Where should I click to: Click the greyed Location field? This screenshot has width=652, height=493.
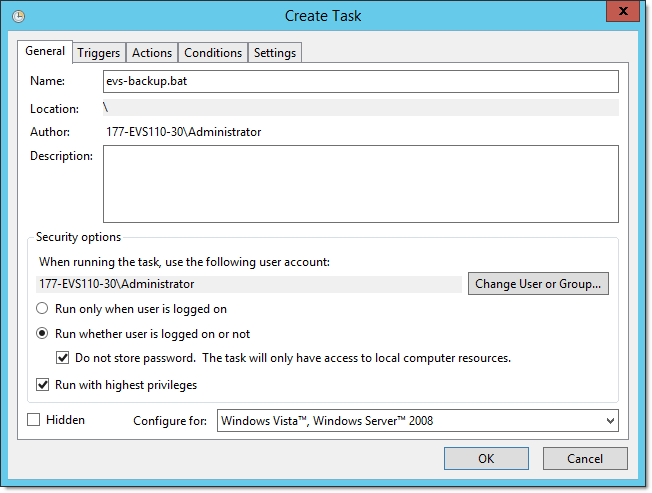pyautogui.click(x=360, y=107)
